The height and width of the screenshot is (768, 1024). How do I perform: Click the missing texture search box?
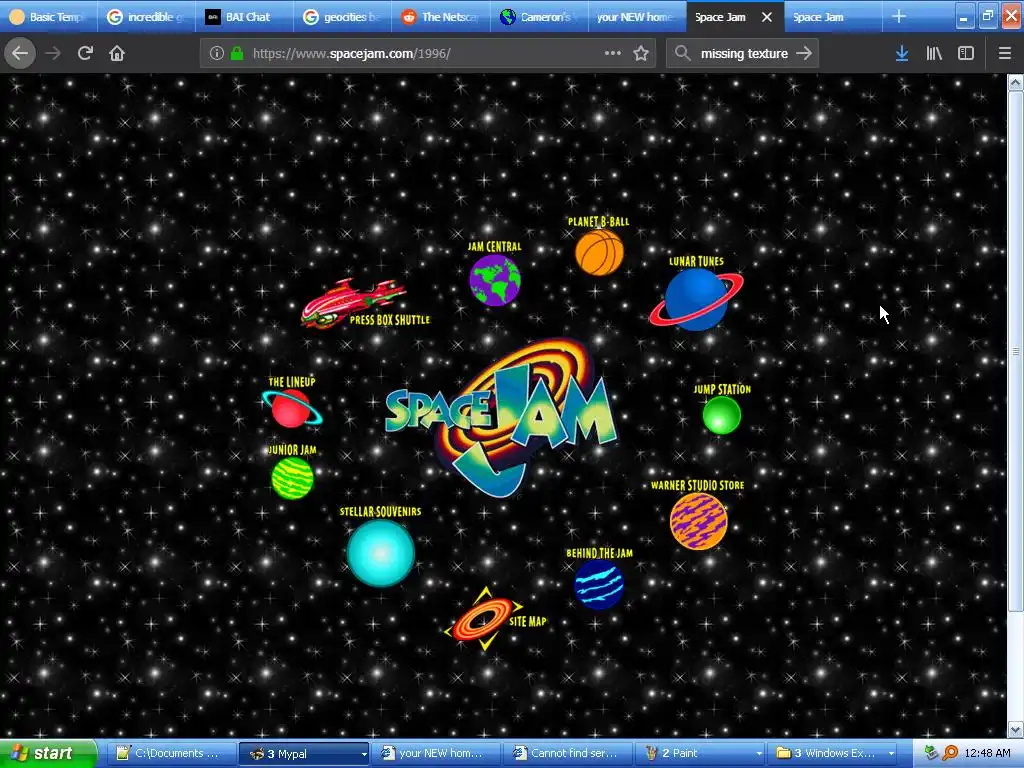(x=744, y=54)
